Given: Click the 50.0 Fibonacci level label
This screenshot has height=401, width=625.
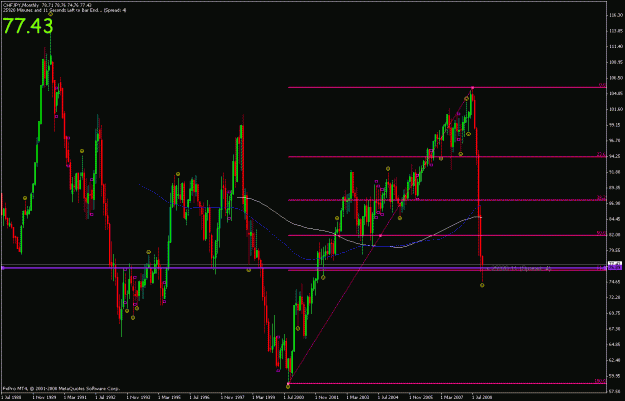Looking at the screenshot, I should pyautogui.click(x=601, y=233).
